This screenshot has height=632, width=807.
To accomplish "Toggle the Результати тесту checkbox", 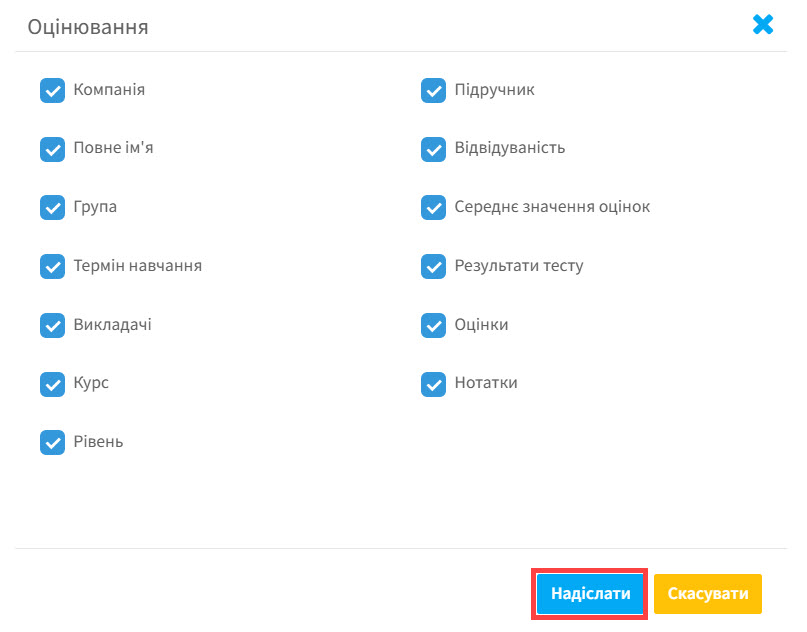I will pos(433,267).
